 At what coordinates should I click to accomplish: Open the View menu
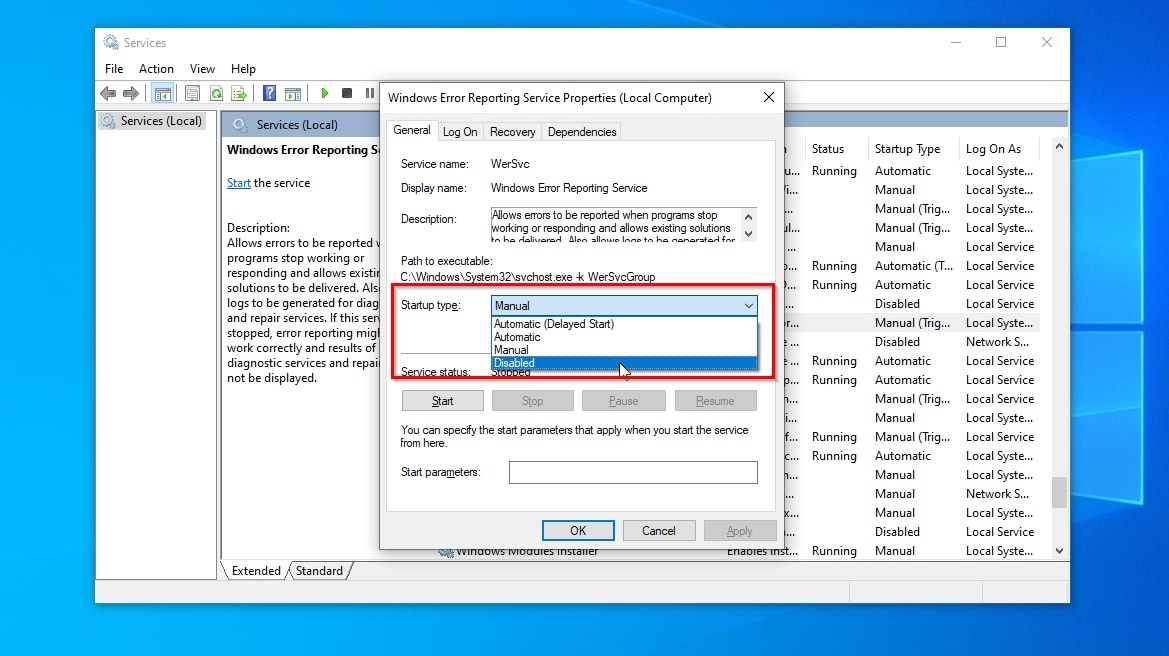(x=202, y=69)
